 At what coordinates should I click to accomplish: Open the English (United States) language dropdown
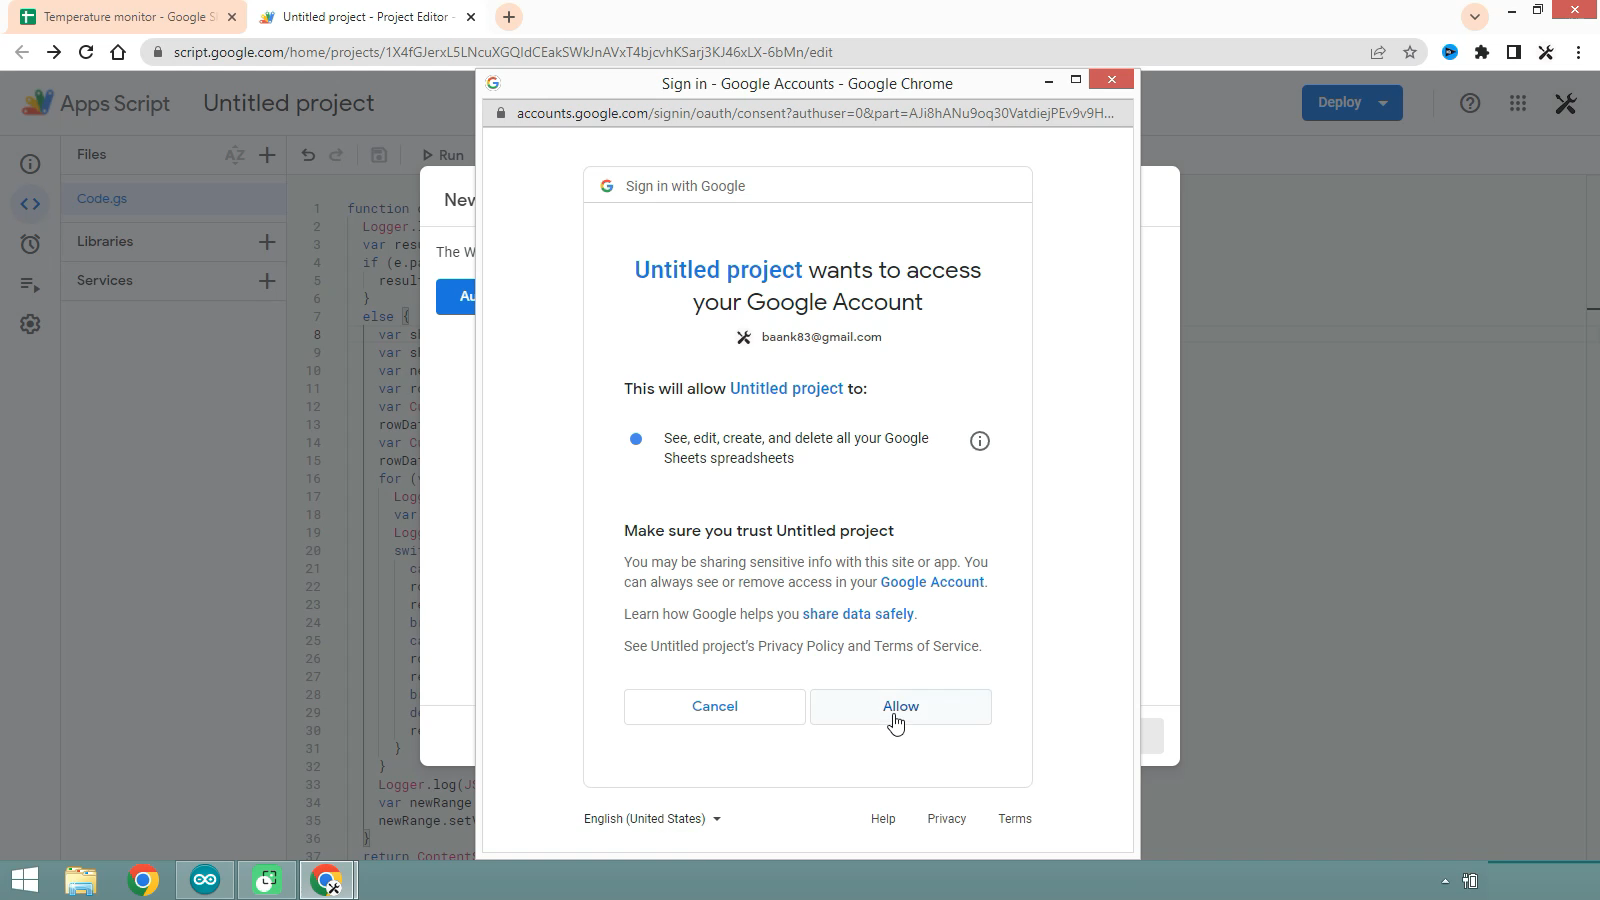coord(652,819)
